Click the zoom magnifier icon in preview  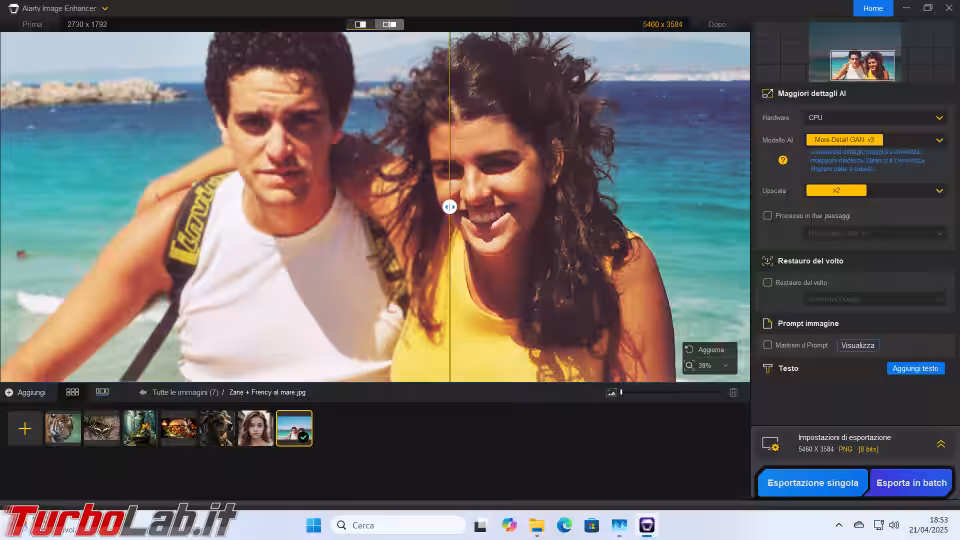(x=689, y=366)
